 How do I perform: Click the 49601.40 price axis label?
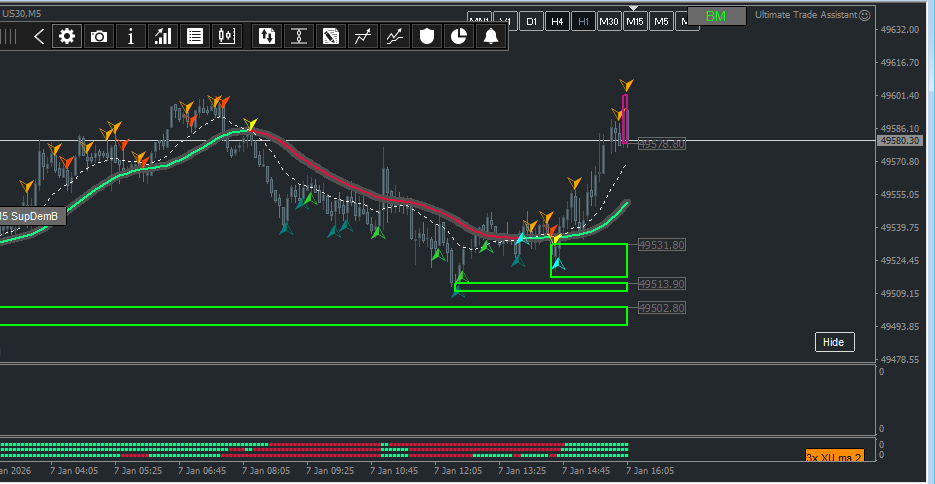pos(900,95)
